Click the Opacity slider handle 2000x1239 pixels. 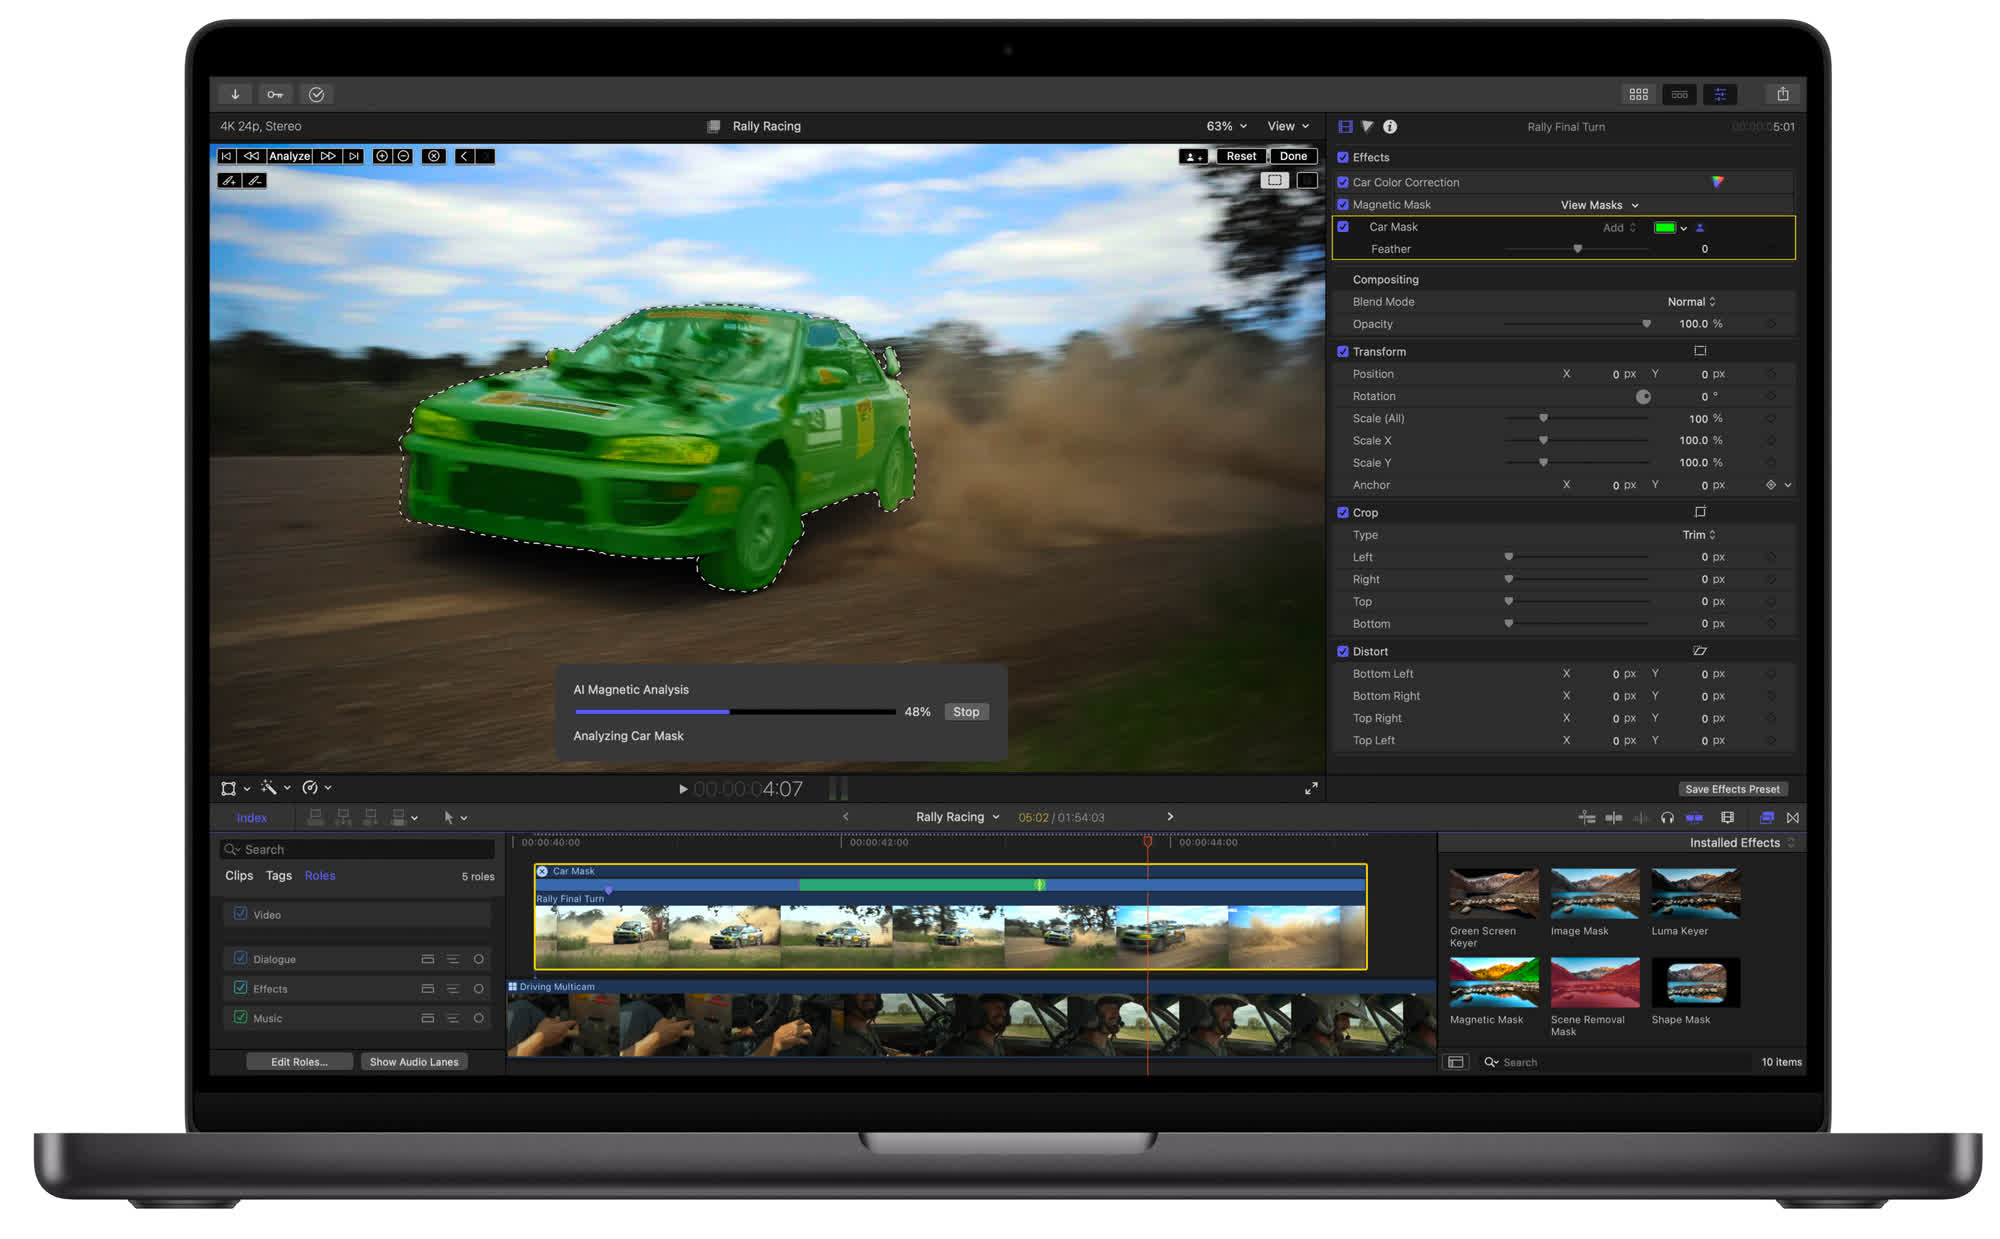[1646, 324]
